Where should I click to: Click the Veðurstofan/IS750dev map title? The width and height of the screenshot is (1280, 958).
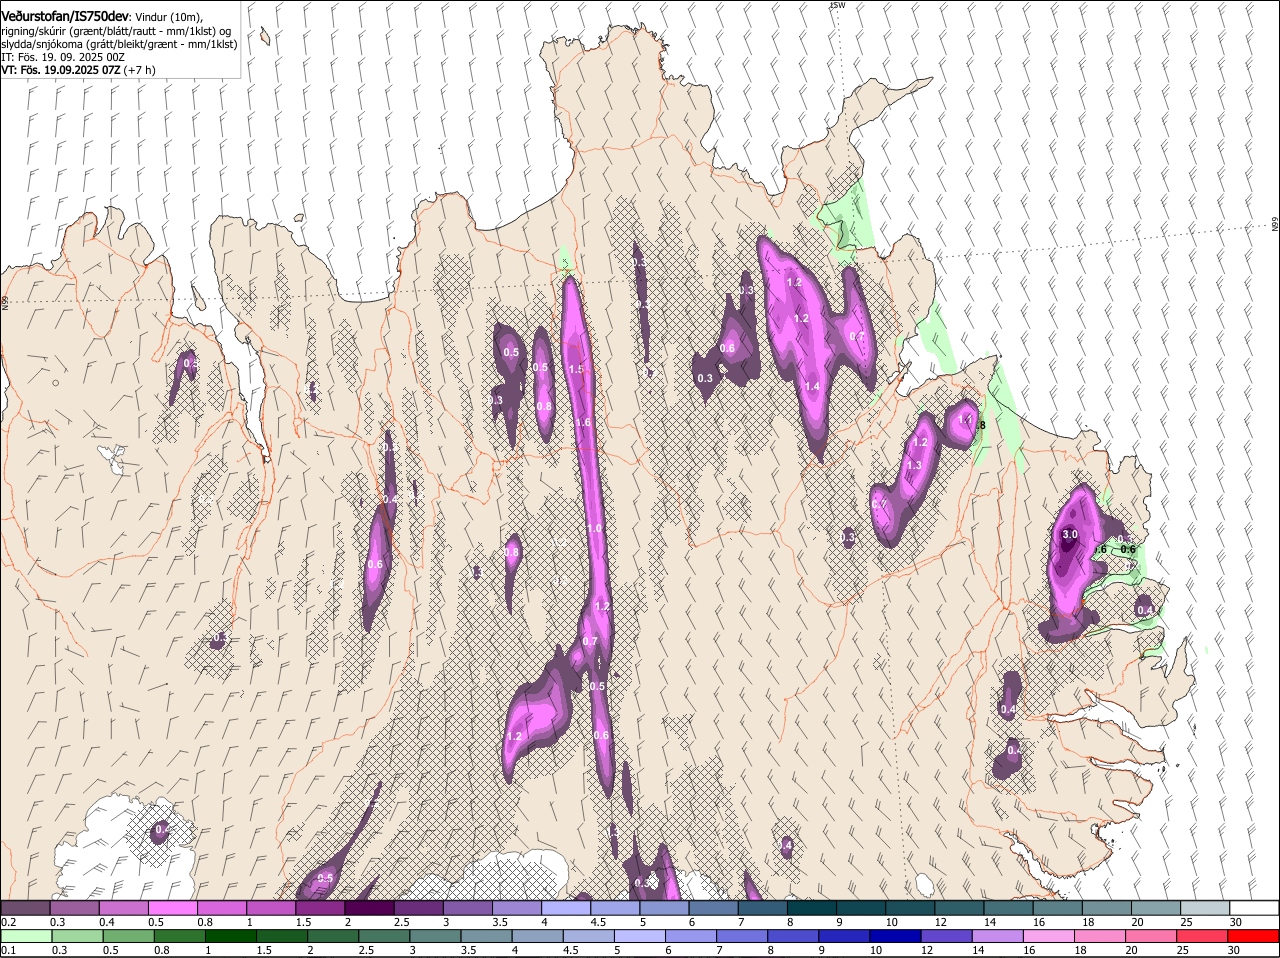pyautogui.click(x=64, y=16)
